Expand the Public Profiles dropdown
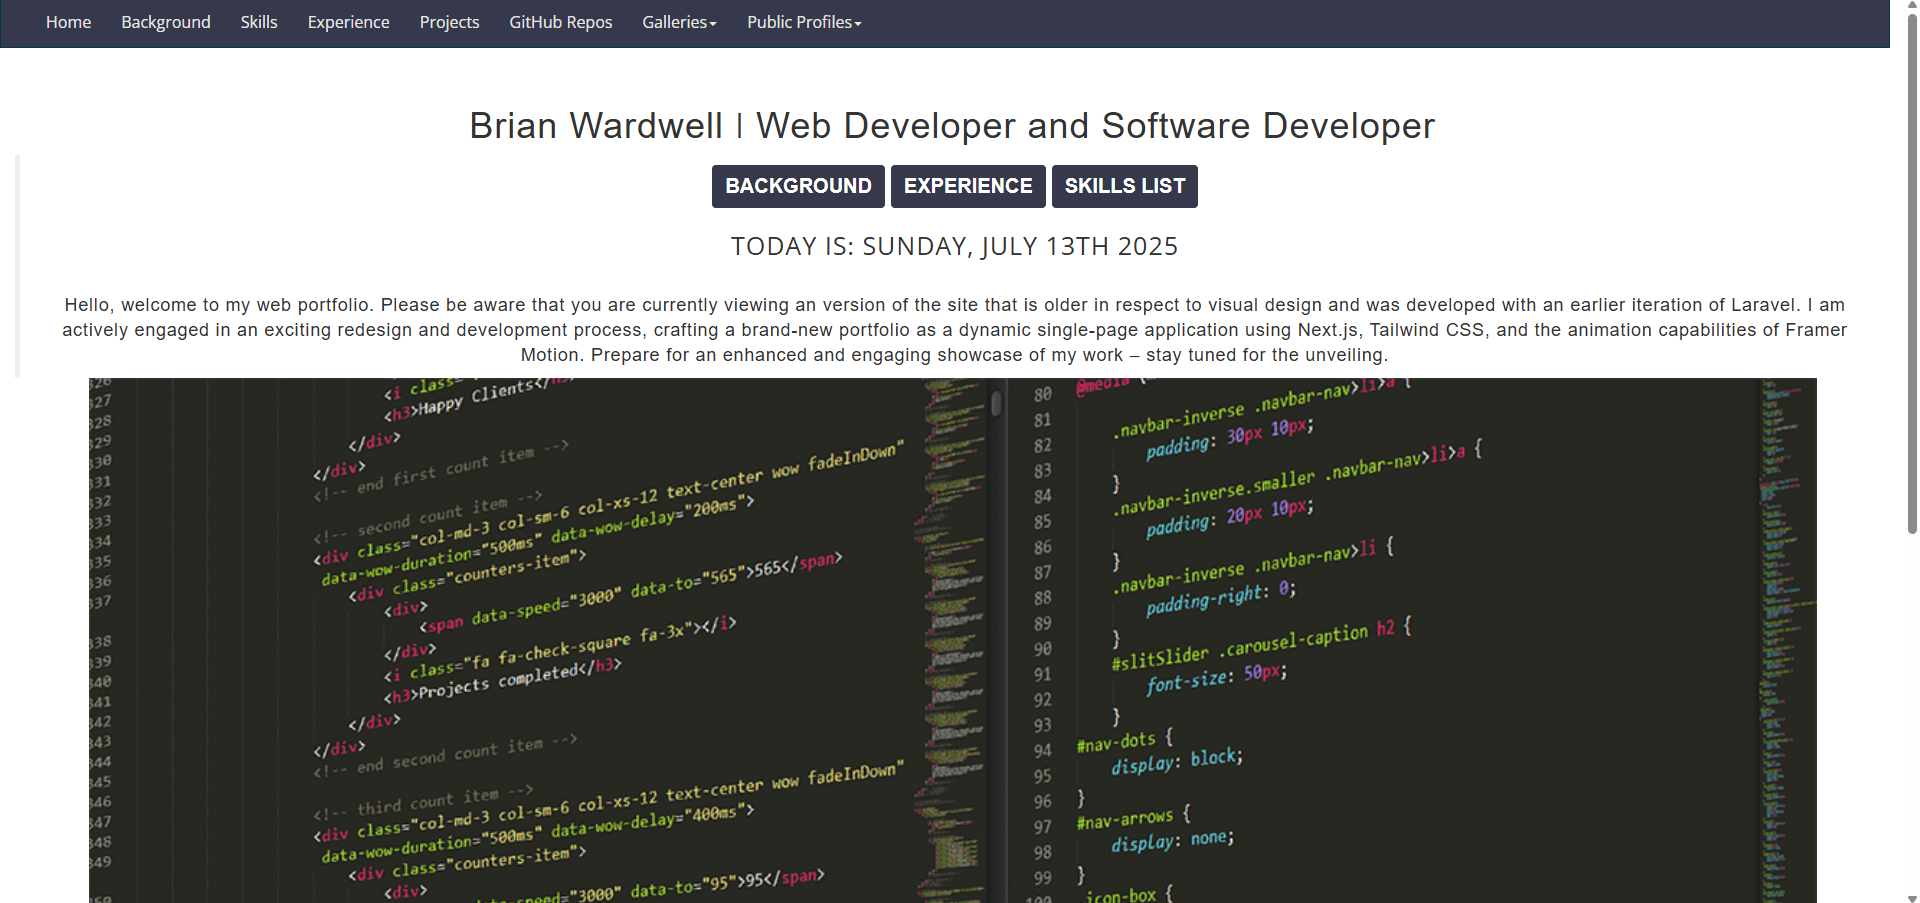This screenshot has height=903, width=1920. pyautogui.click(x=803, y=22)
